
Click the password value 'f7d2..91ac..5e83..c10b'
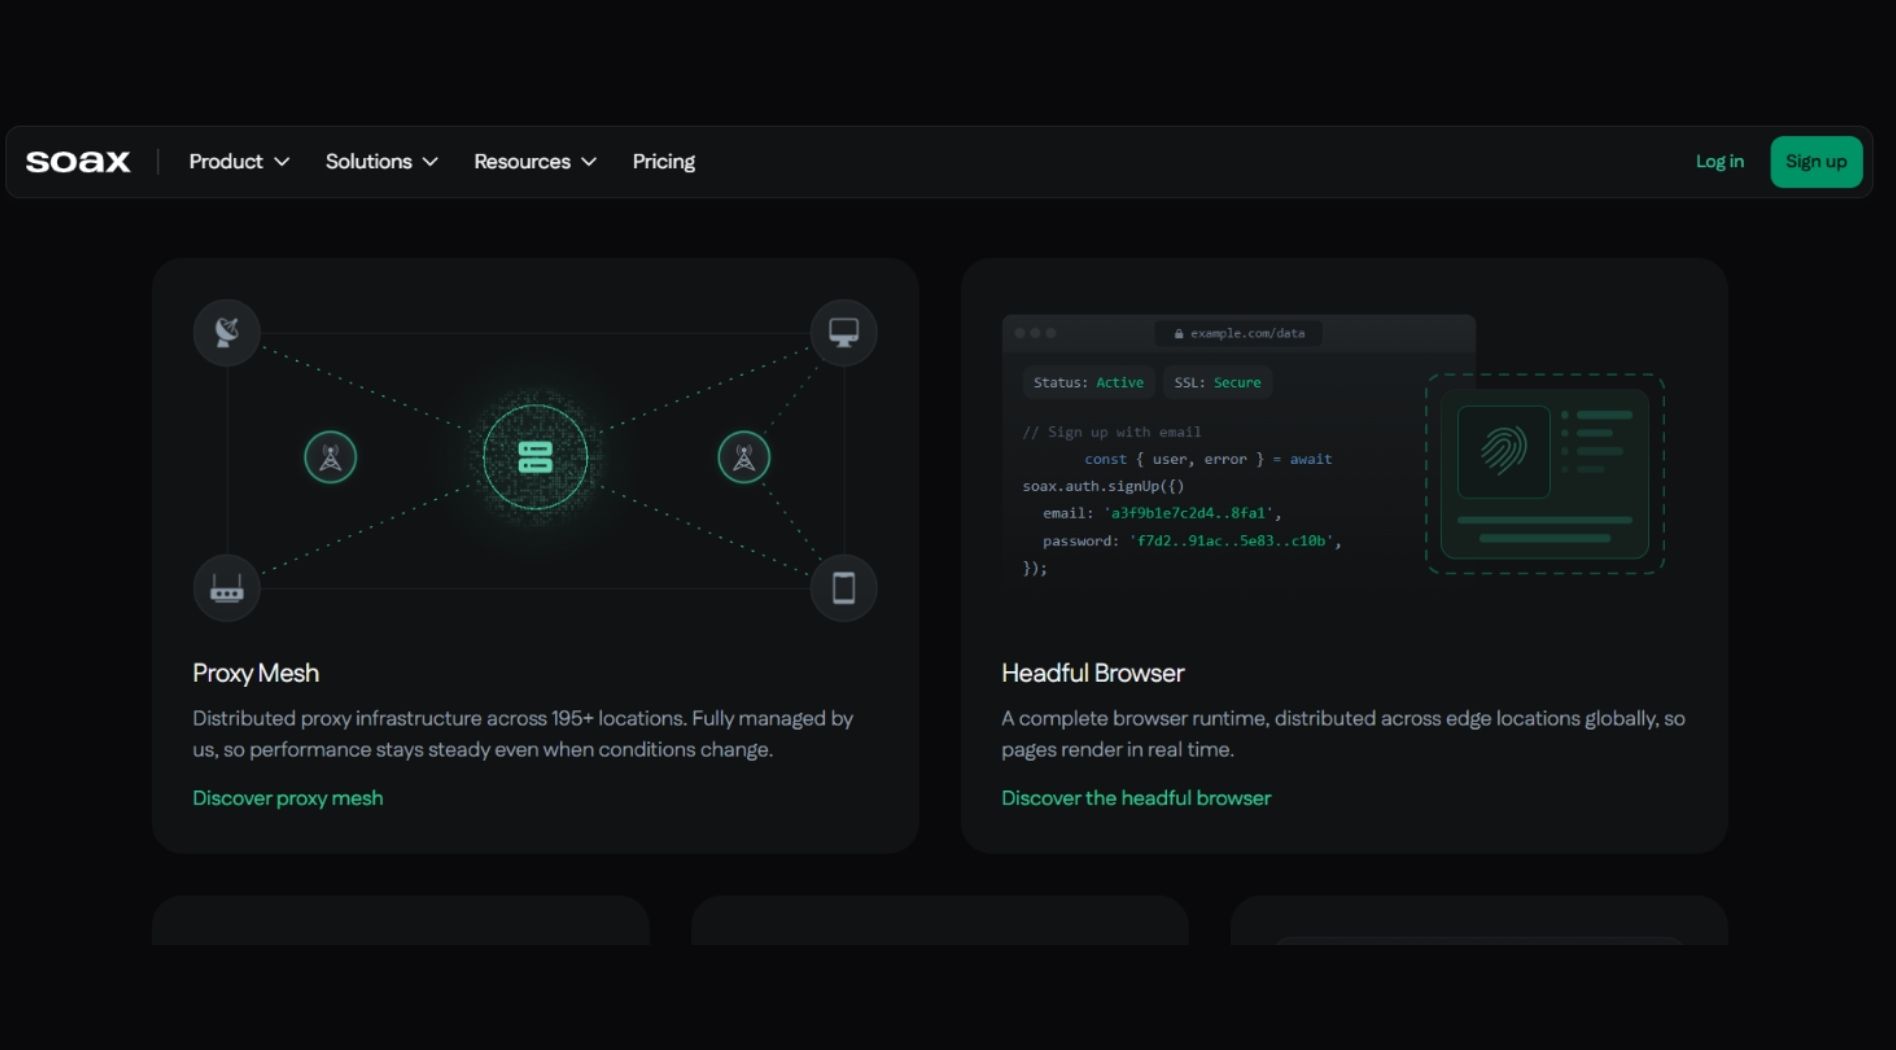click(x=1231, y=541)
